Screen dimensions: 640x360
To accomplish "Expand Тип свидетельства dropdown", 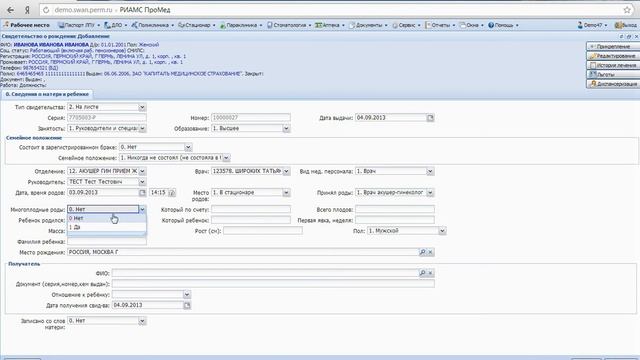I will coord(142,107).
